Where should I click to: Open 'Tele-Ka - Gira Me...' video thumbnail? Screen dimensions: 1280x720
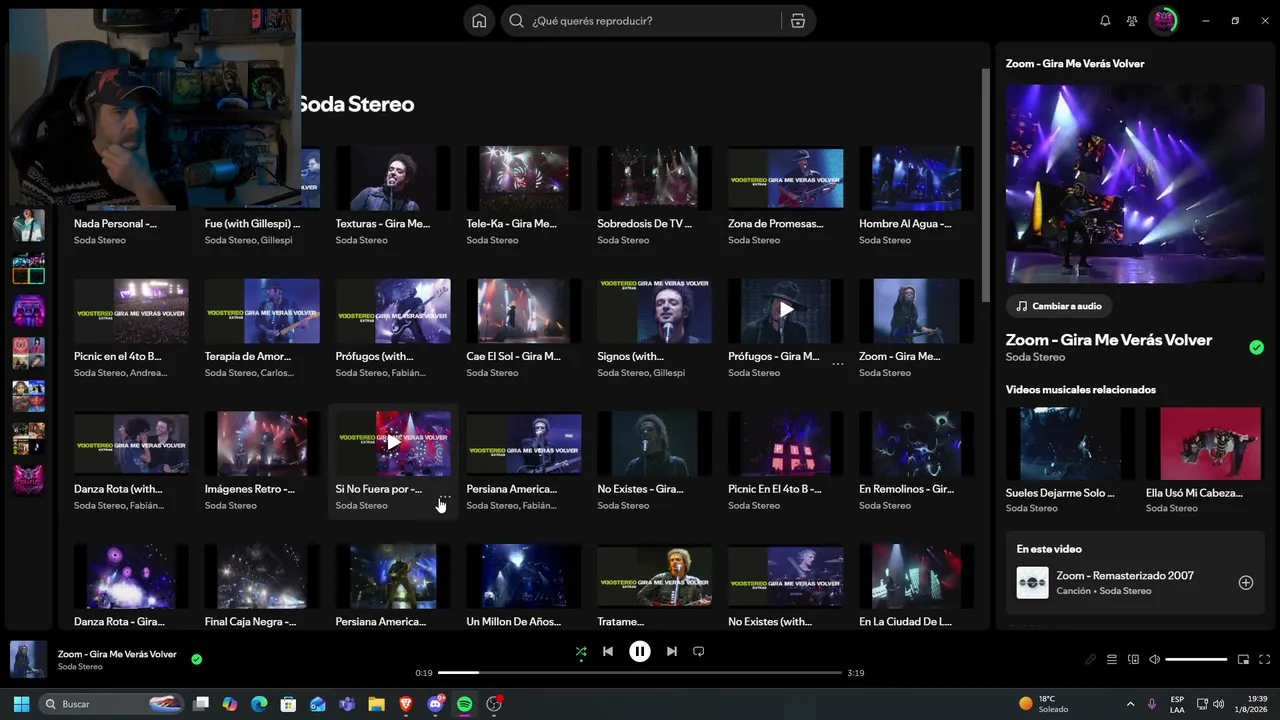(x=524, y=178)
